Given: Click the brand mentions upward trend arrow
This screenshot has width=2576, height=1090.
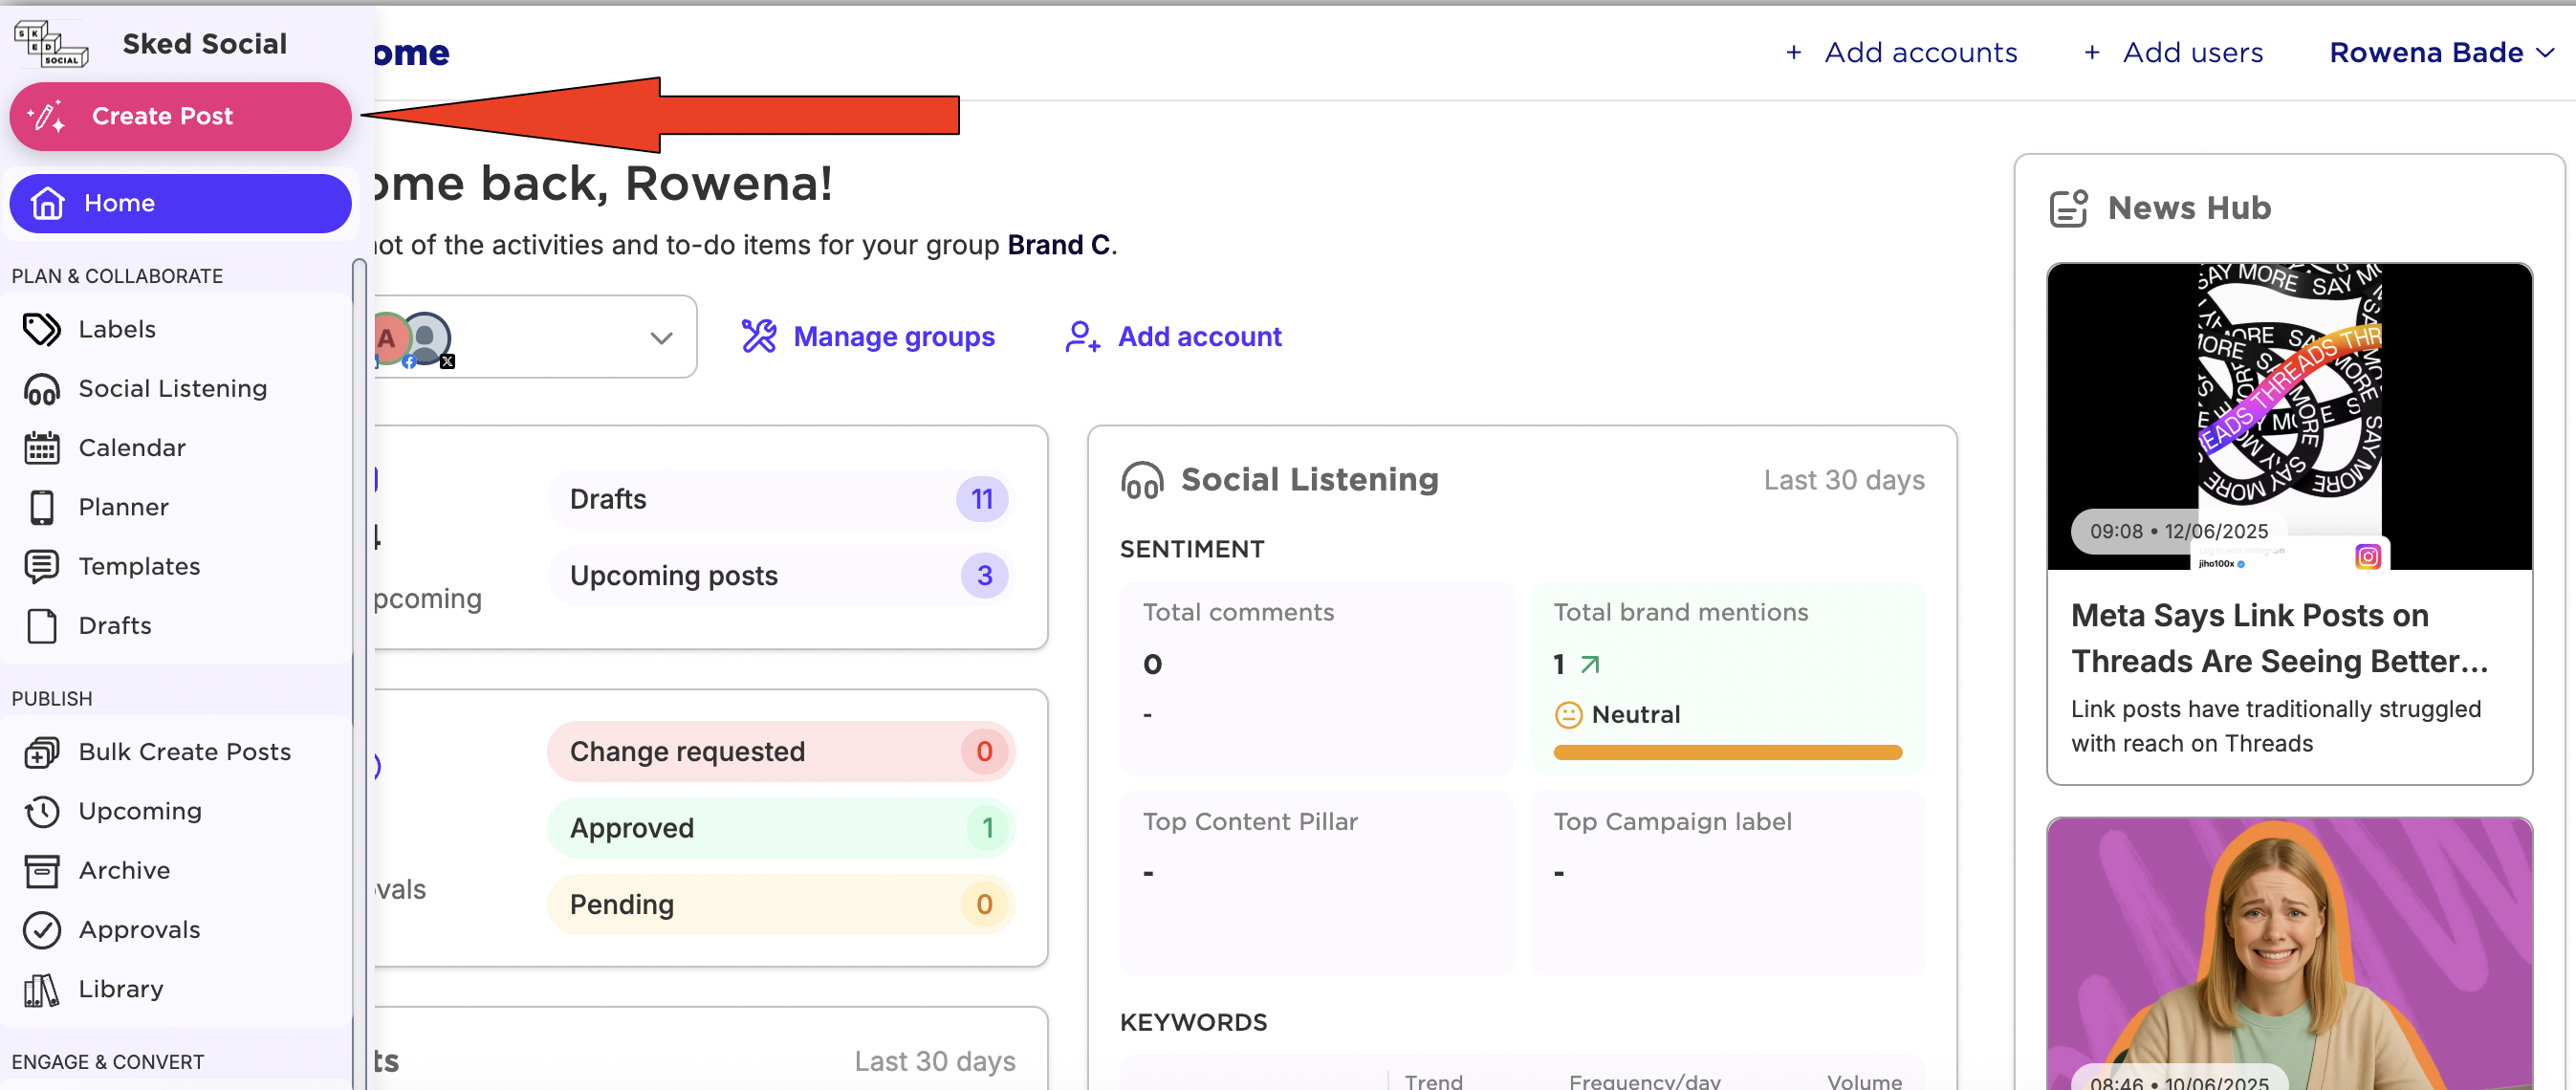Looking at the screenshot, I should 1590,664.
